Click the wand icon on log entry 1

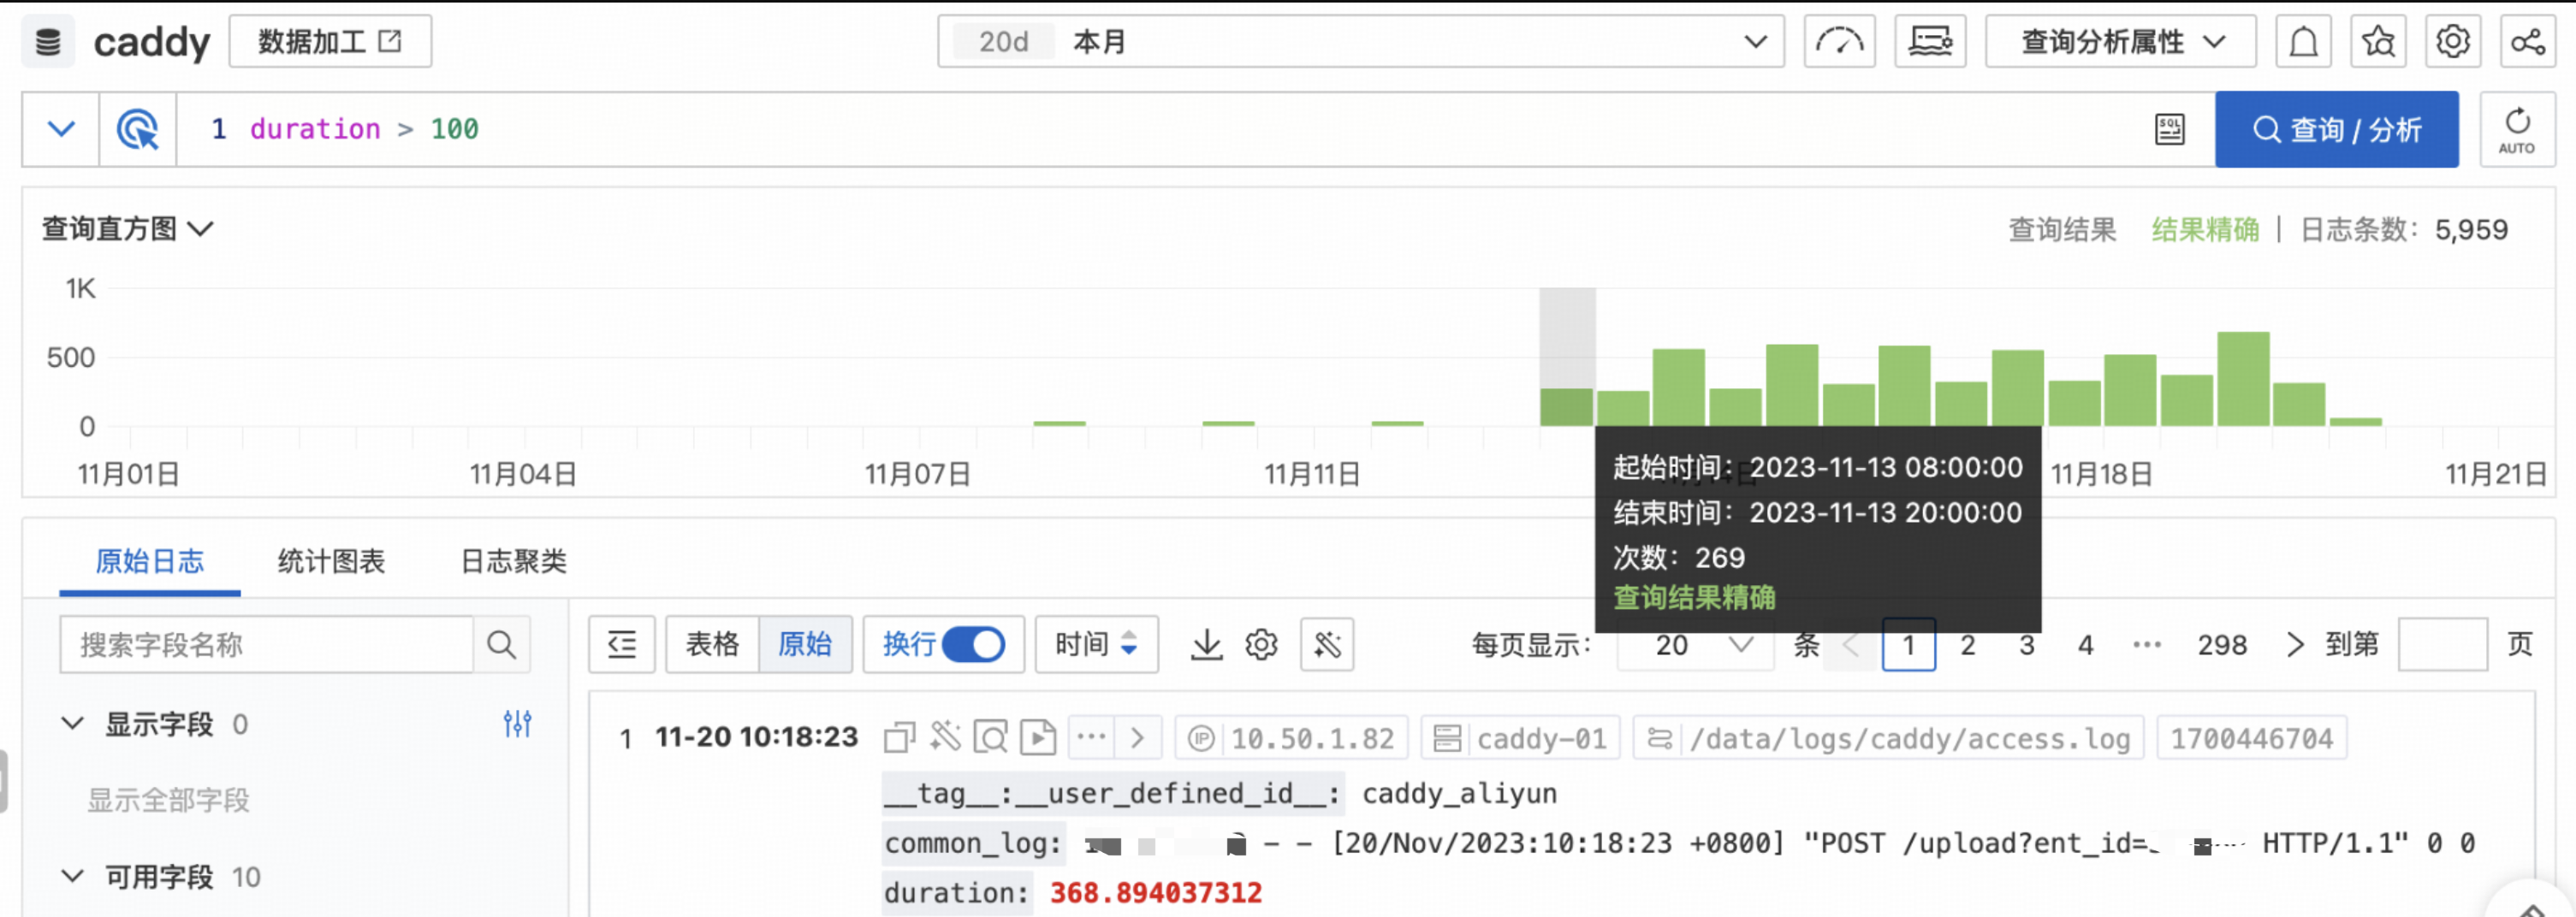click(945, 738)
